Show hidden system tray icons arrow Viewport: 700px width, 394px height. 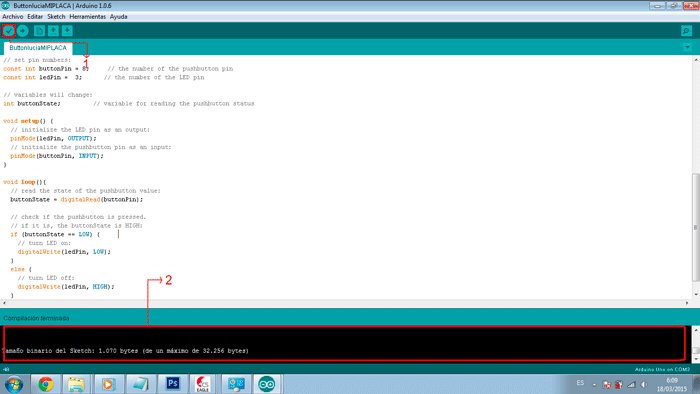594,385
